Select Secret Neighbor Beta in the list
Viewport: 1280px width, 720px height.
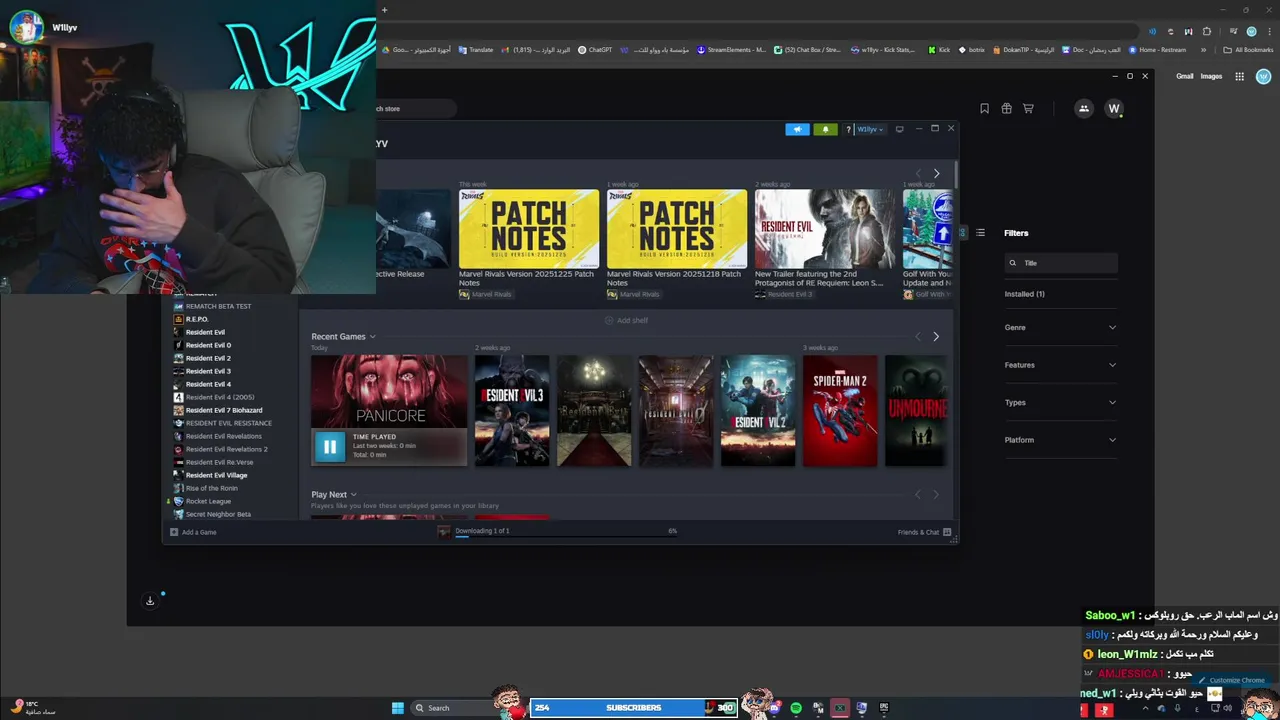point(218,514)
